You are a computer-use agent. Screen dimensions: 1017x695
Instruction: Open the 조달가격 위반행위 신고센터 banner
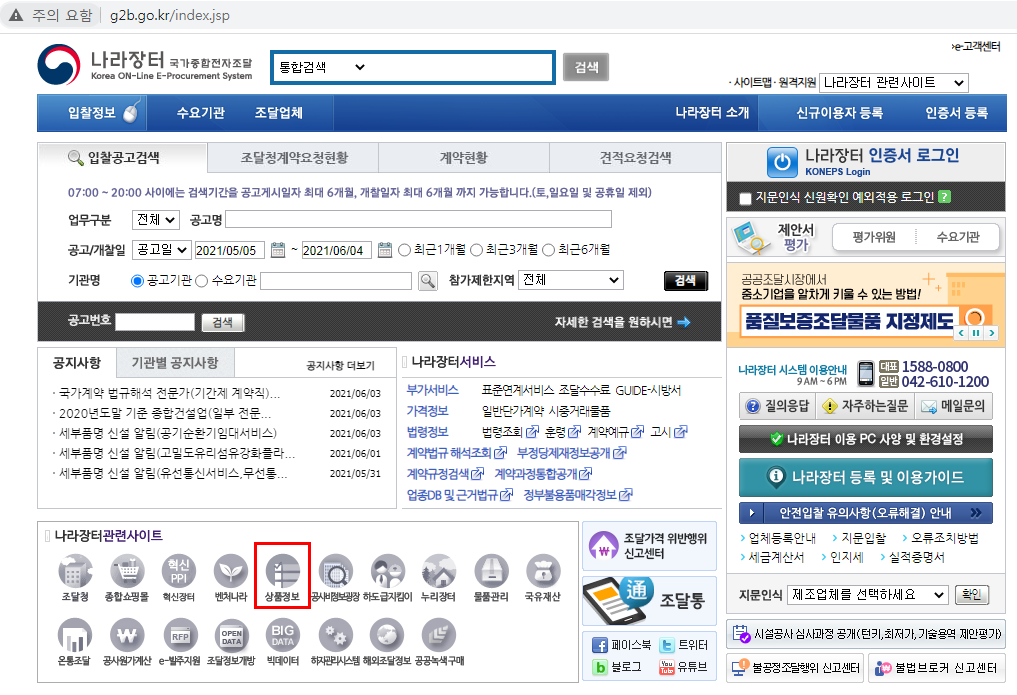649,545
